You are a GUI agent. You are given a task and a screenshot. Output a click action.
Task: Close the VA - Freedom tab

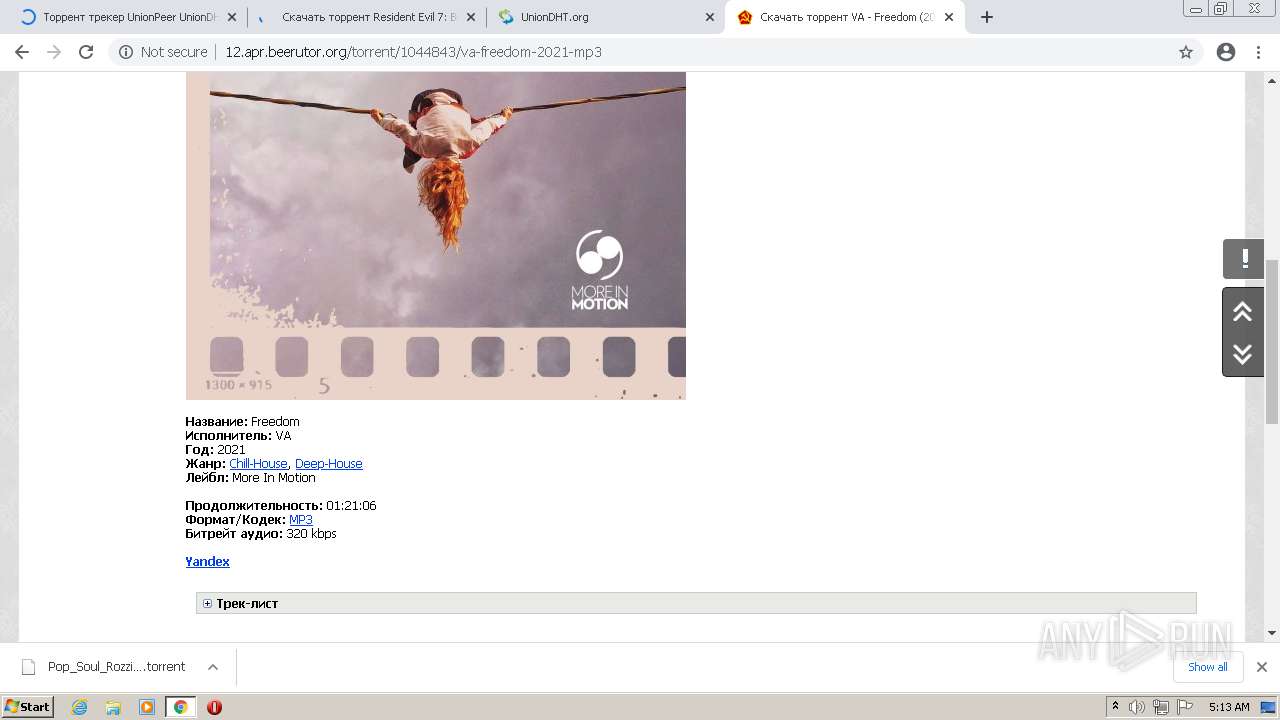949,17
